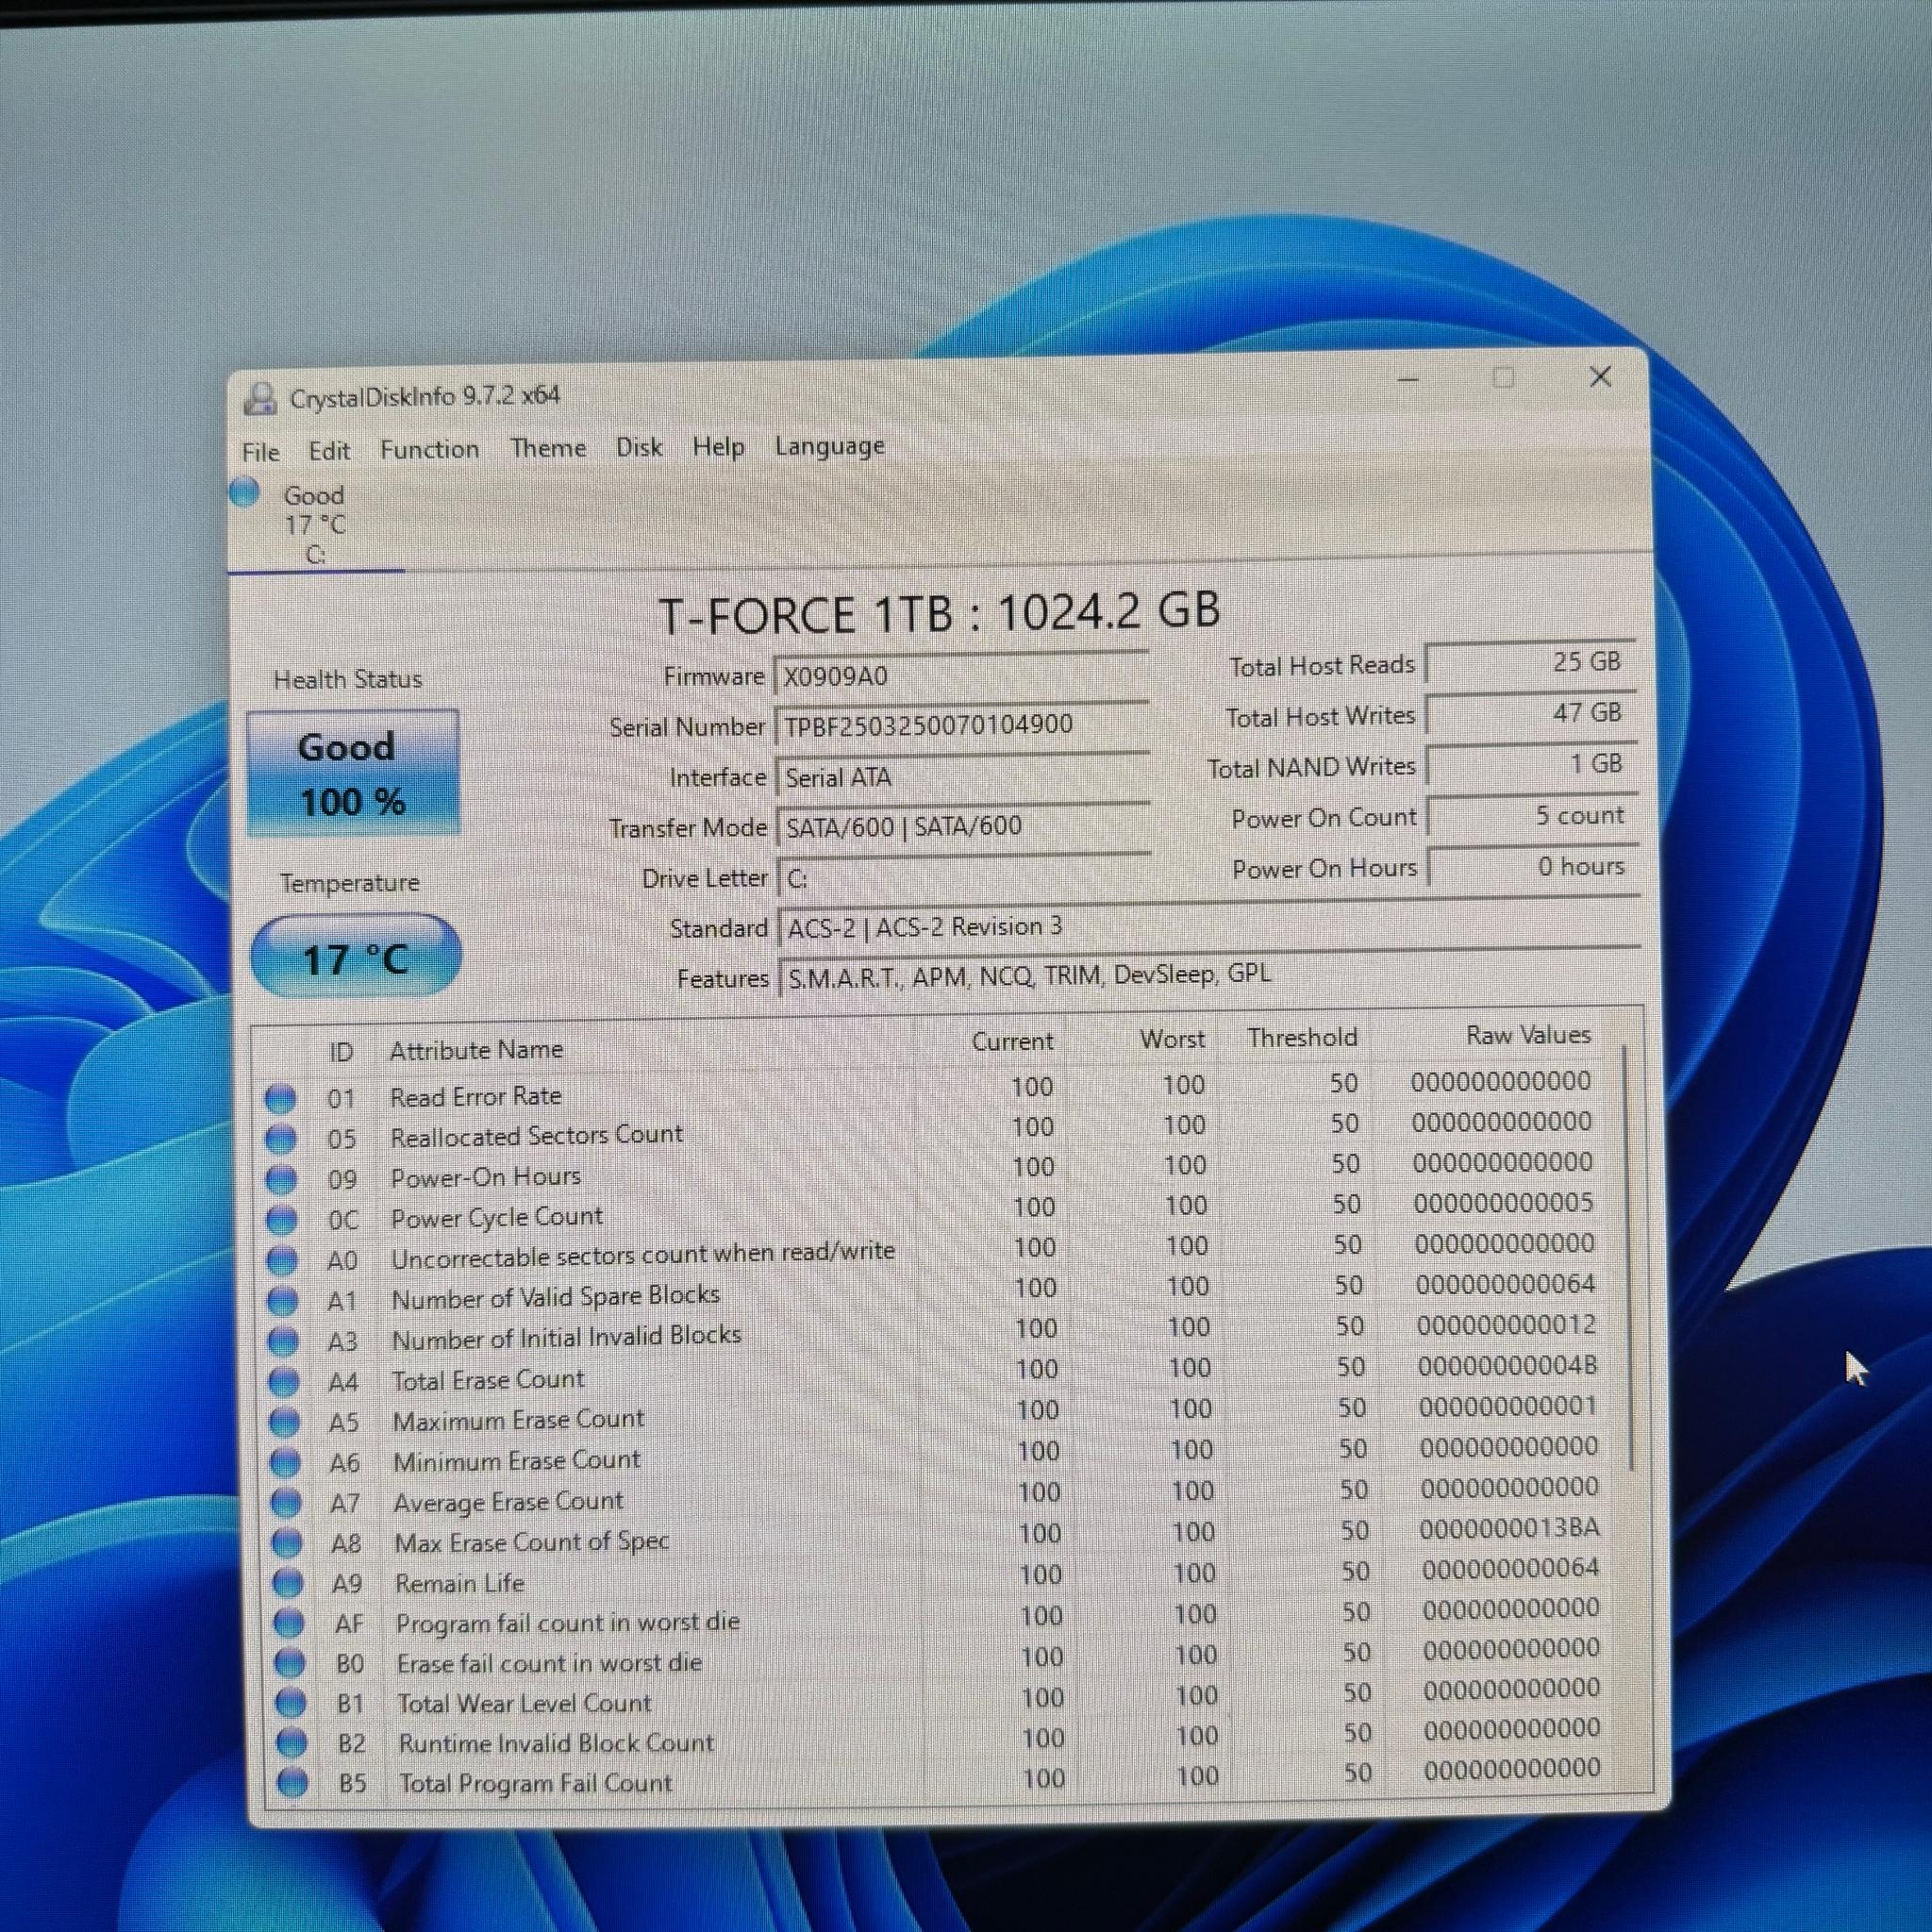Image resolution: width=1932 pixels, height=1932 pixels.
Task: Click the Total Host Writes value 47 GB
Action: coord(1531,713)
